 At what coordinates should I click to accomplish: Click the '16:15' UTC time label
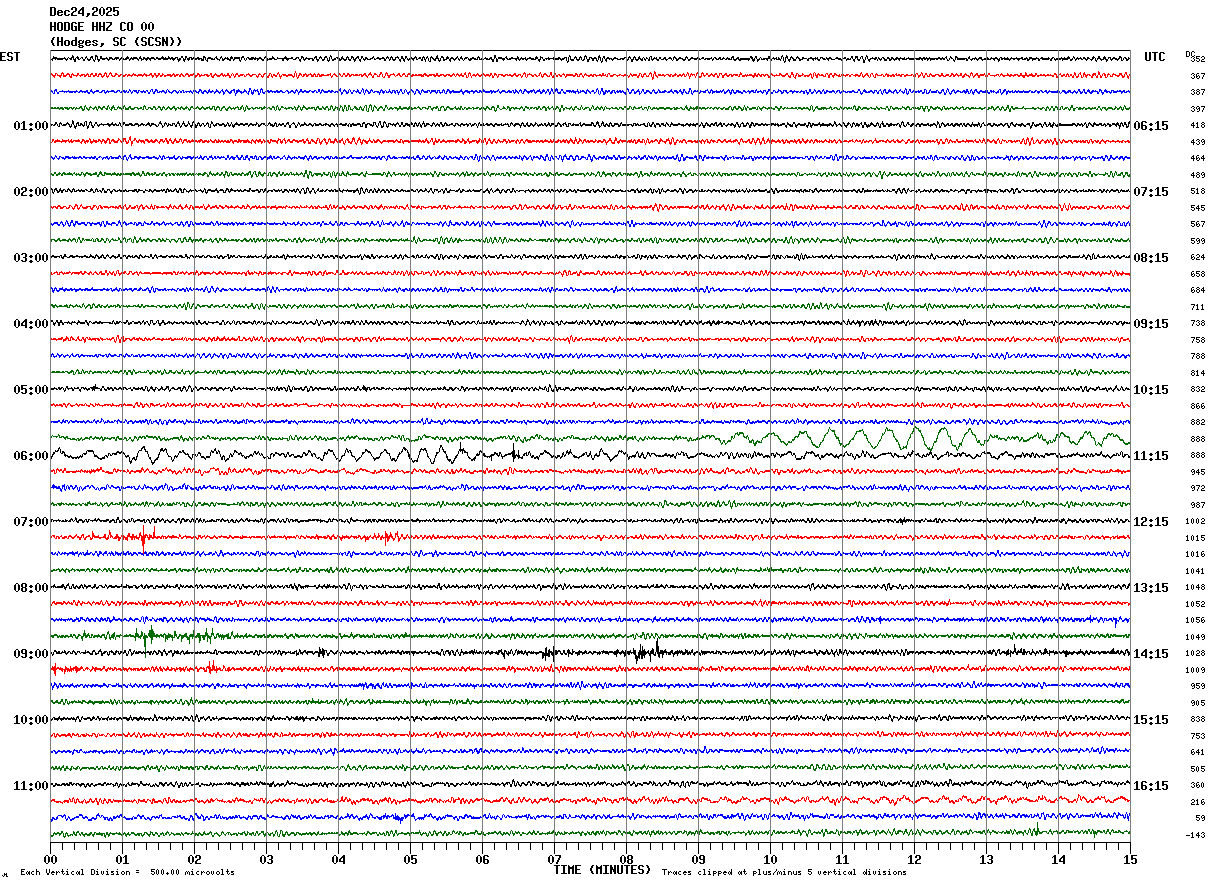coord(1151,786)
